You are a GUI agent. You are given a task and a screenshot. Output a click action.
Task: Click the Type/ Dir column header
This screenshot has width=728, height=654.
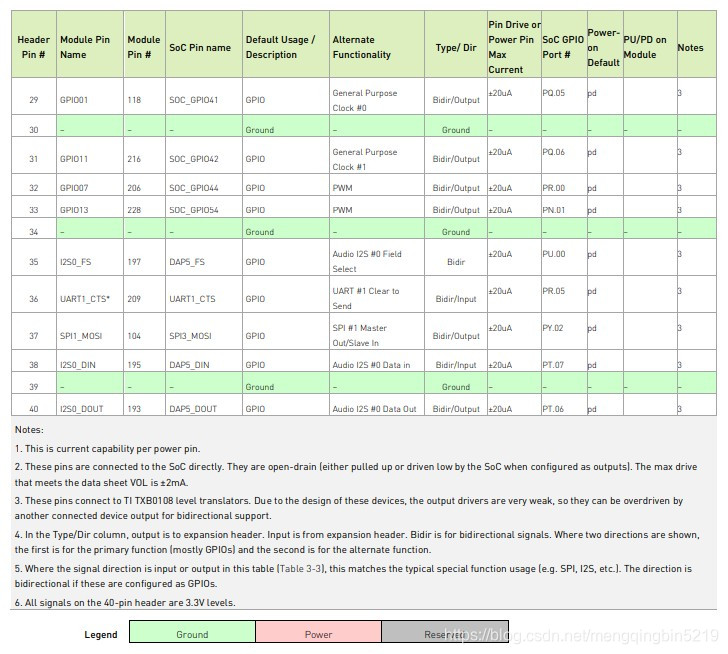point(456,44)
